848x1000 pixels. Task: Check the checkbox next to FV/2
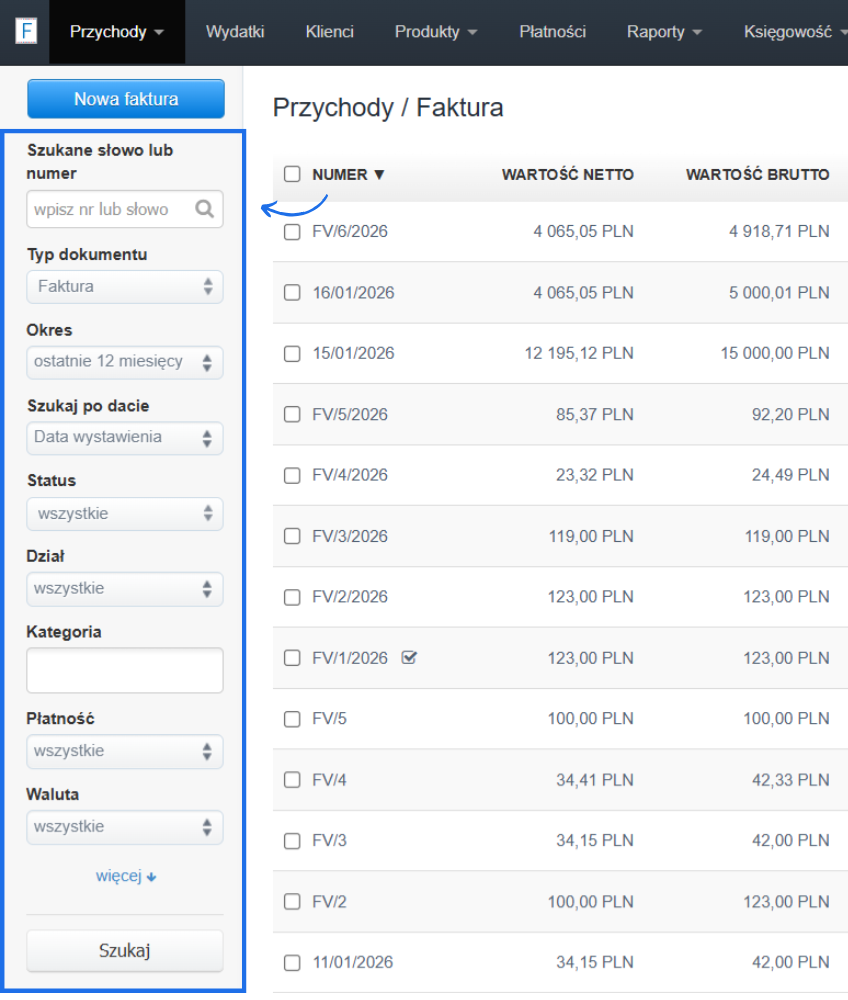pos(291,901)
